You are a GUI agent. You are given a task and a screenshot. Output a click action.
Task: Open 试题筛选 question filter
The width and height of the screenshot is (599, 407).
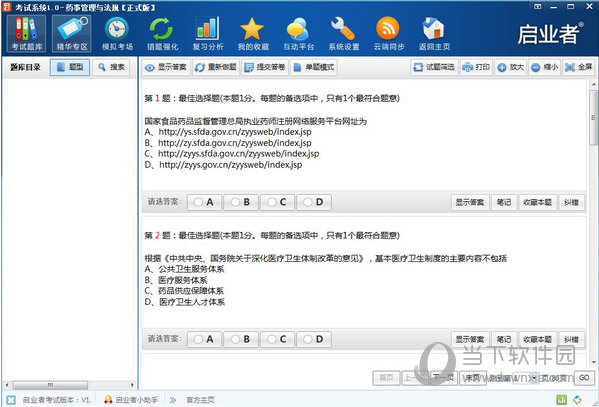click(434, 67)
